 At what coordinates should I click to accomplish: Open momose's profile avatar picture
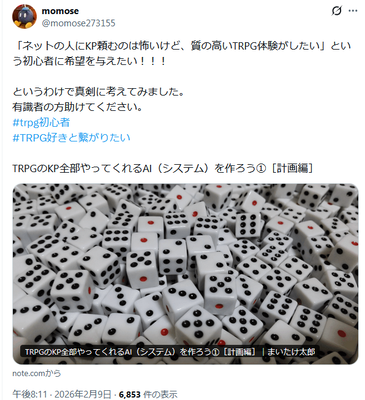[x=24, y=17]
